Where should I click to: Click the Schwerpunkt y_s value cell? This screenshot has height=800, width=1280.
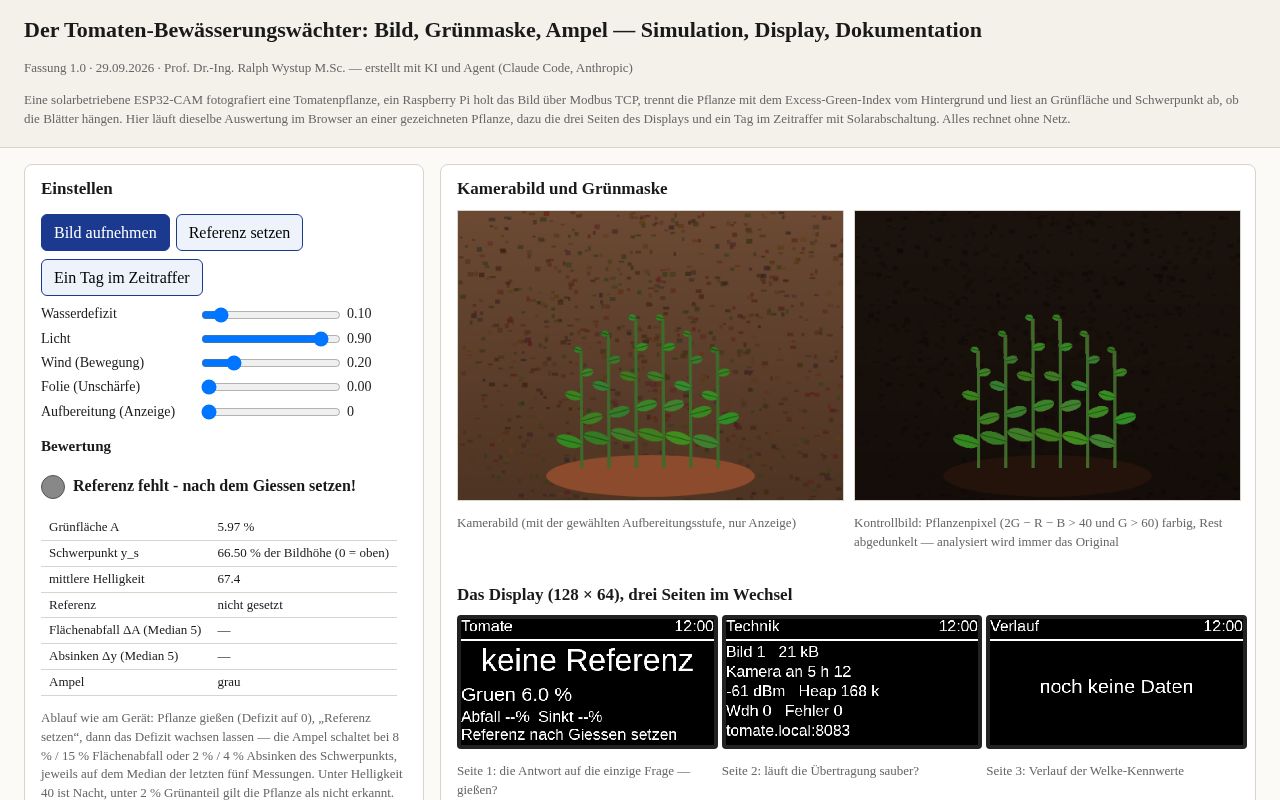(x=303, y=553)
